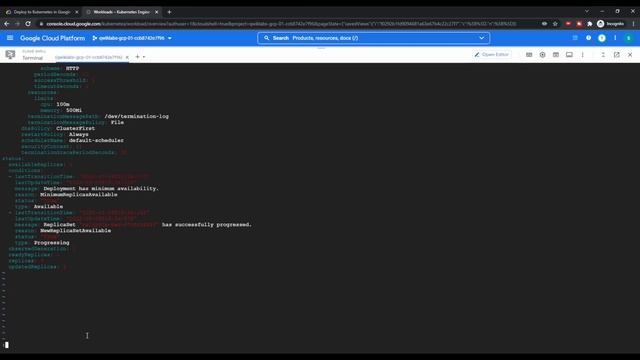The image size is (640, 360).
Task: Focus the Search products and resources field
Action: click(x=373, y=38)
